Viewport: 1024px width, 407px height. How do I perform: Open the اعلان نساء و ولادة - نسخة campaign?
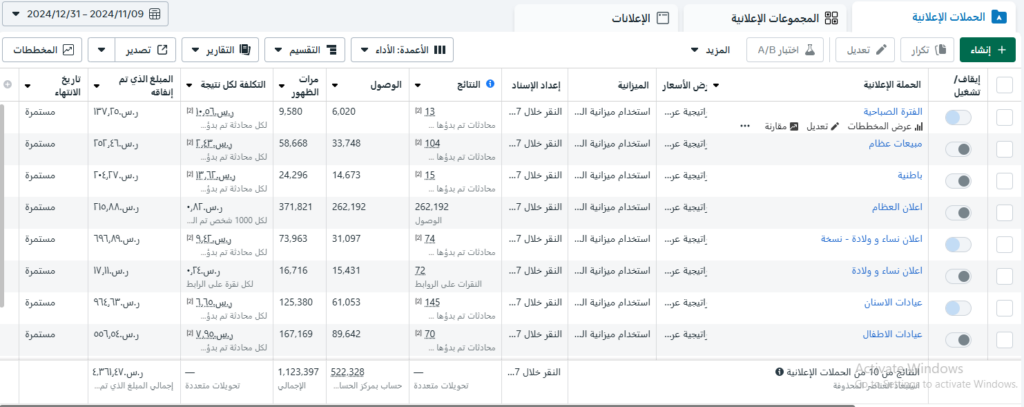point(871,239)
